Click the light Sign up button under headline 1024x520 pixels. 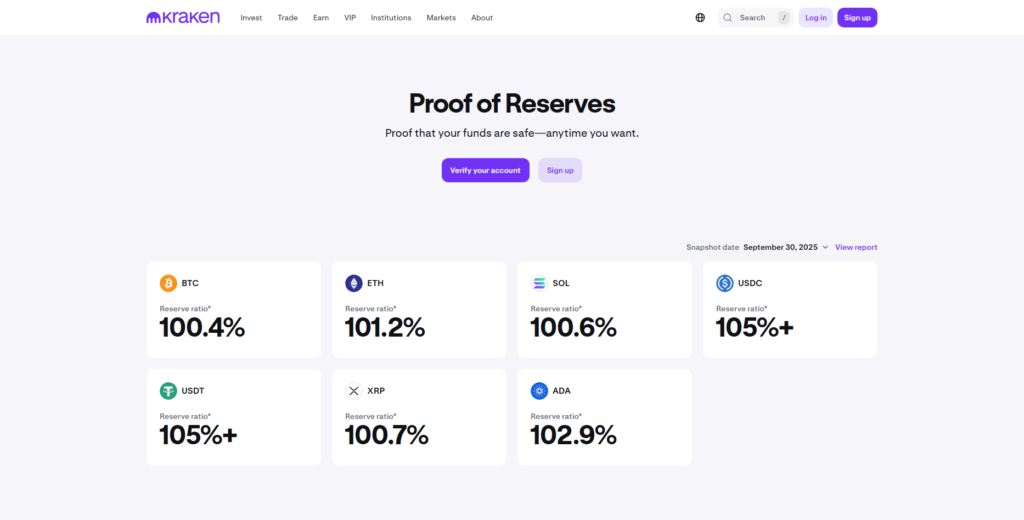[560, 171]
